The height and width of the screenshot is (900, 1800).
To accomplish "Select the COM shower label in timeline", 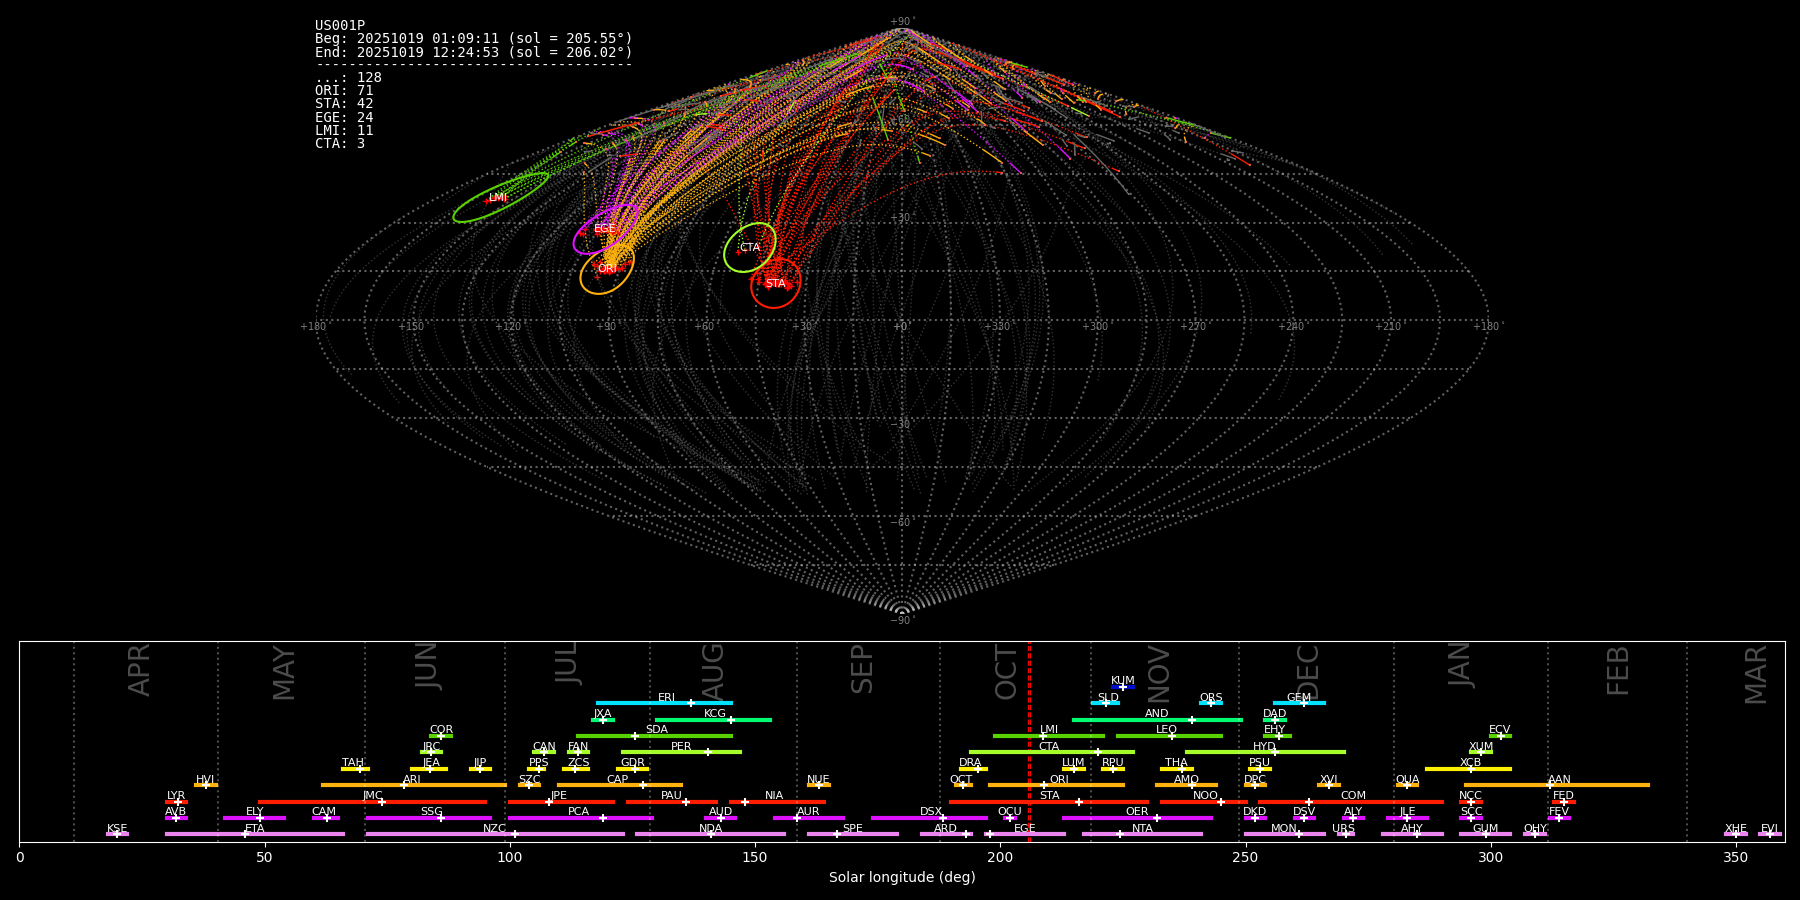I will click(1353, 795).
